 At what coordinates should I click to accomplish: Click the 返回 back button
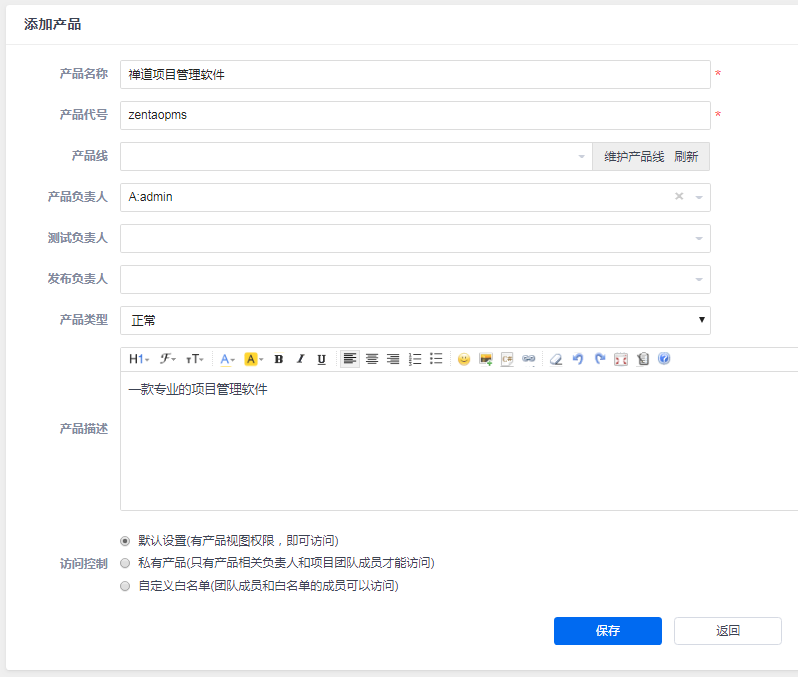pyautogui.click(x=728, y=631)
